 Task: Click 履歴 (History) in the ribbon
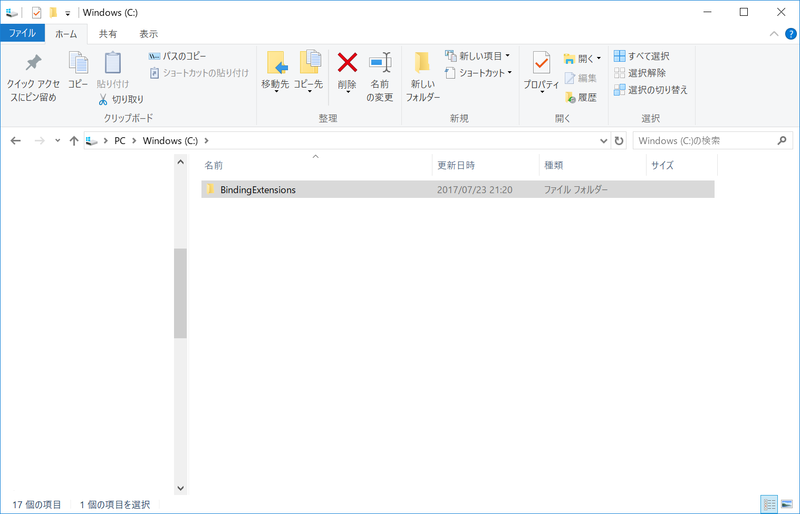click(x=581, y=97)
